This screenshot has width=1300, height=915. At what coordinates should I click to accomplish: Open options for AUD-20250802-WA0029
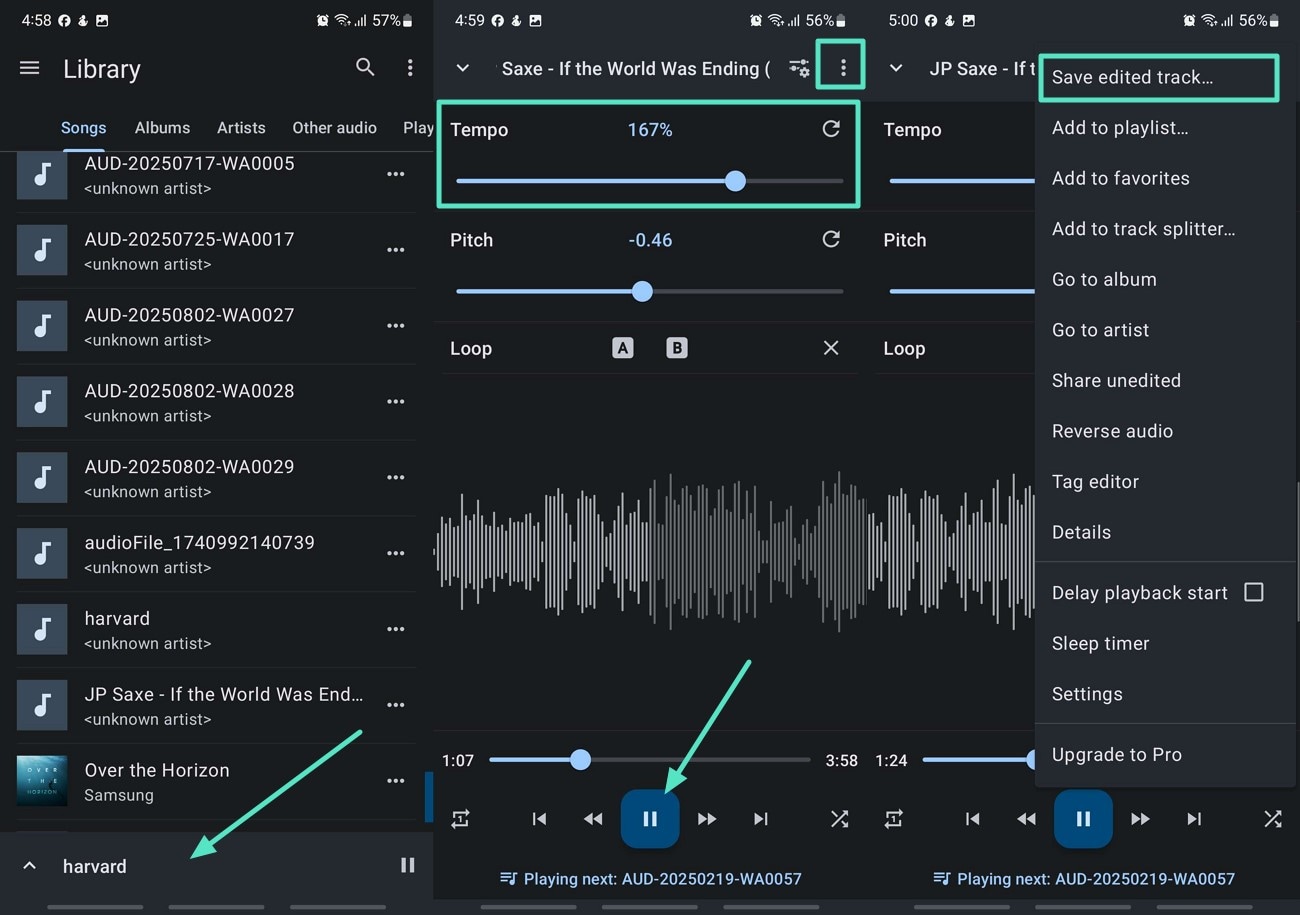click(x=396, y=477)
